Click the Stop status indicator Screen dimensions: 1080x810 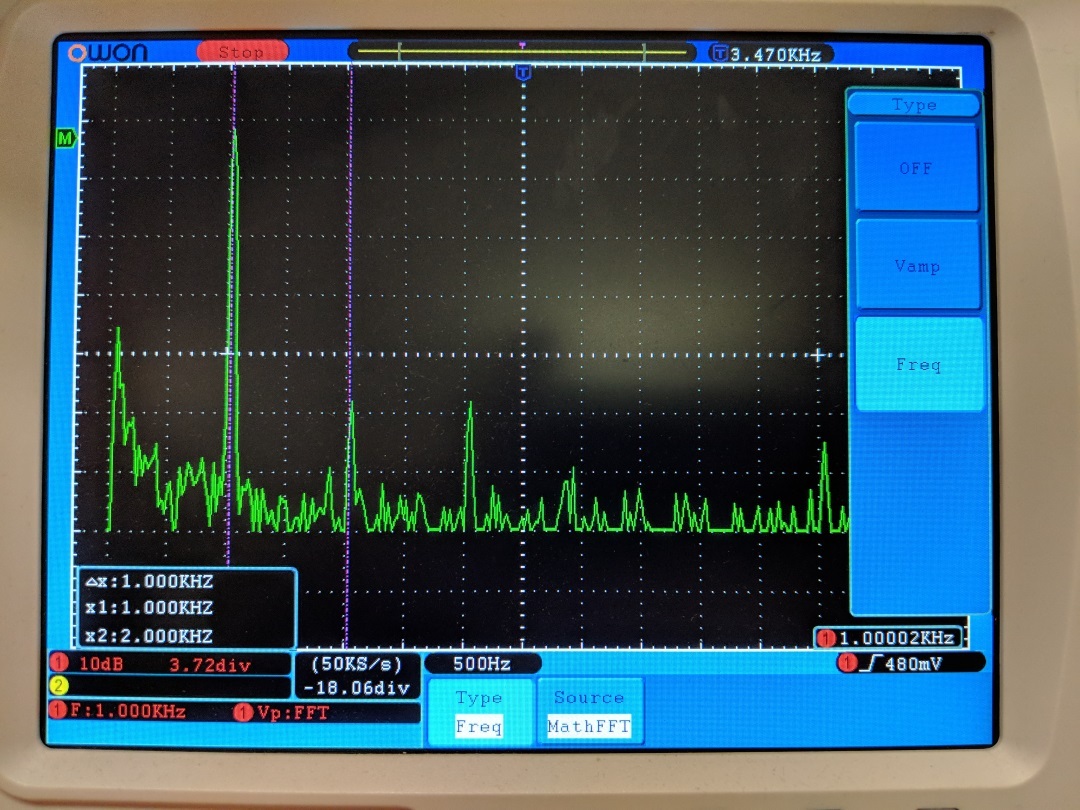243,50
